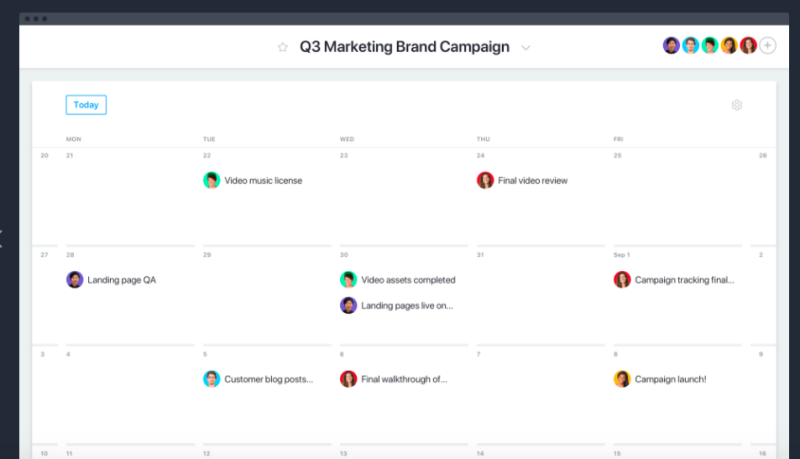Open the Landing pages live on... task
Screen dimensions: 800x459
(x=407, y=305)
